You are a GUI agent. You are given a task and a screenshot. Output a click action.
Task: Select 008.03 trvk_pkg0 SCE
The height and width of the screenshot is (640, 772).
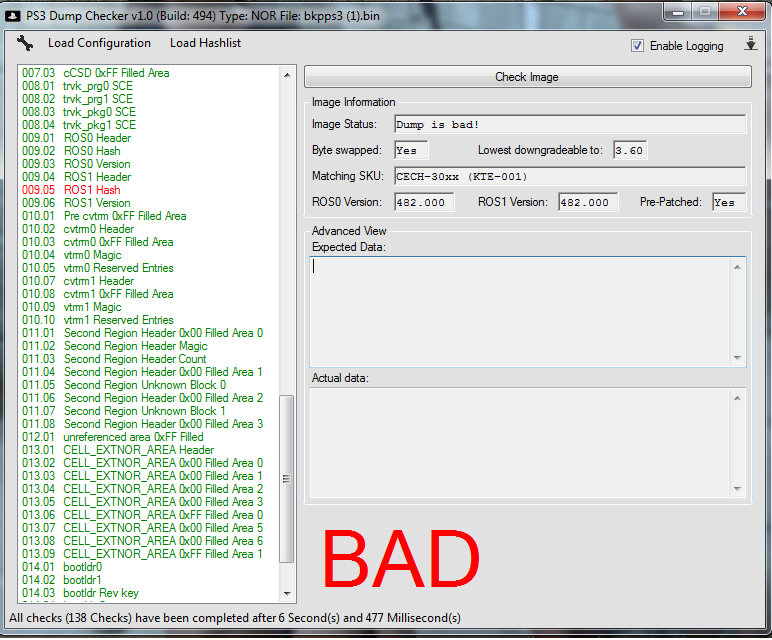coord(79,112)
